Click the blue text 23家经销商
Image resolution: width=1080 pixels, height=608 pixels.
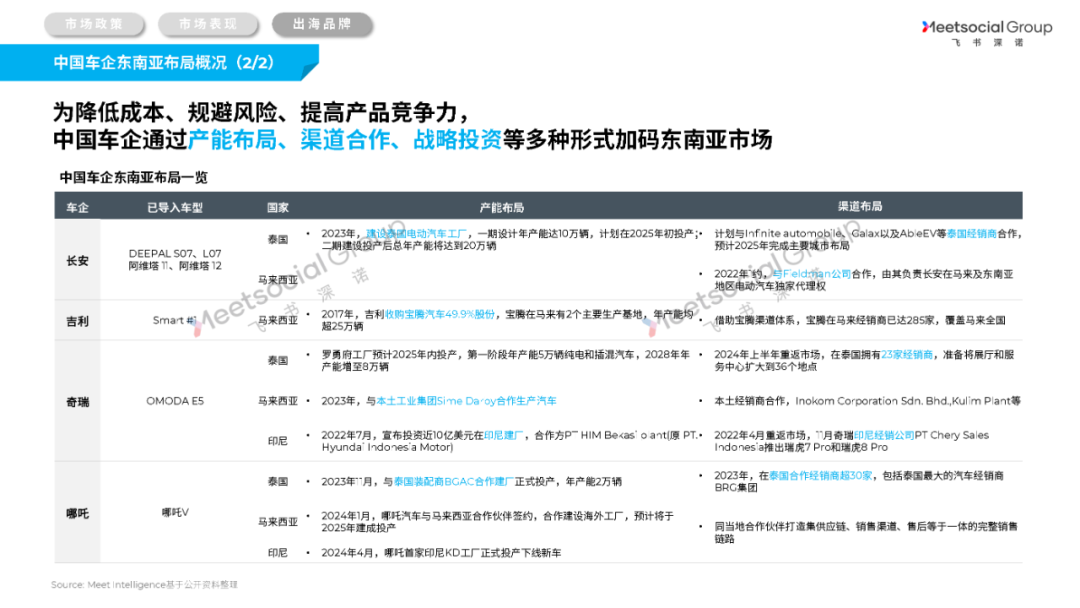[907, 355]
